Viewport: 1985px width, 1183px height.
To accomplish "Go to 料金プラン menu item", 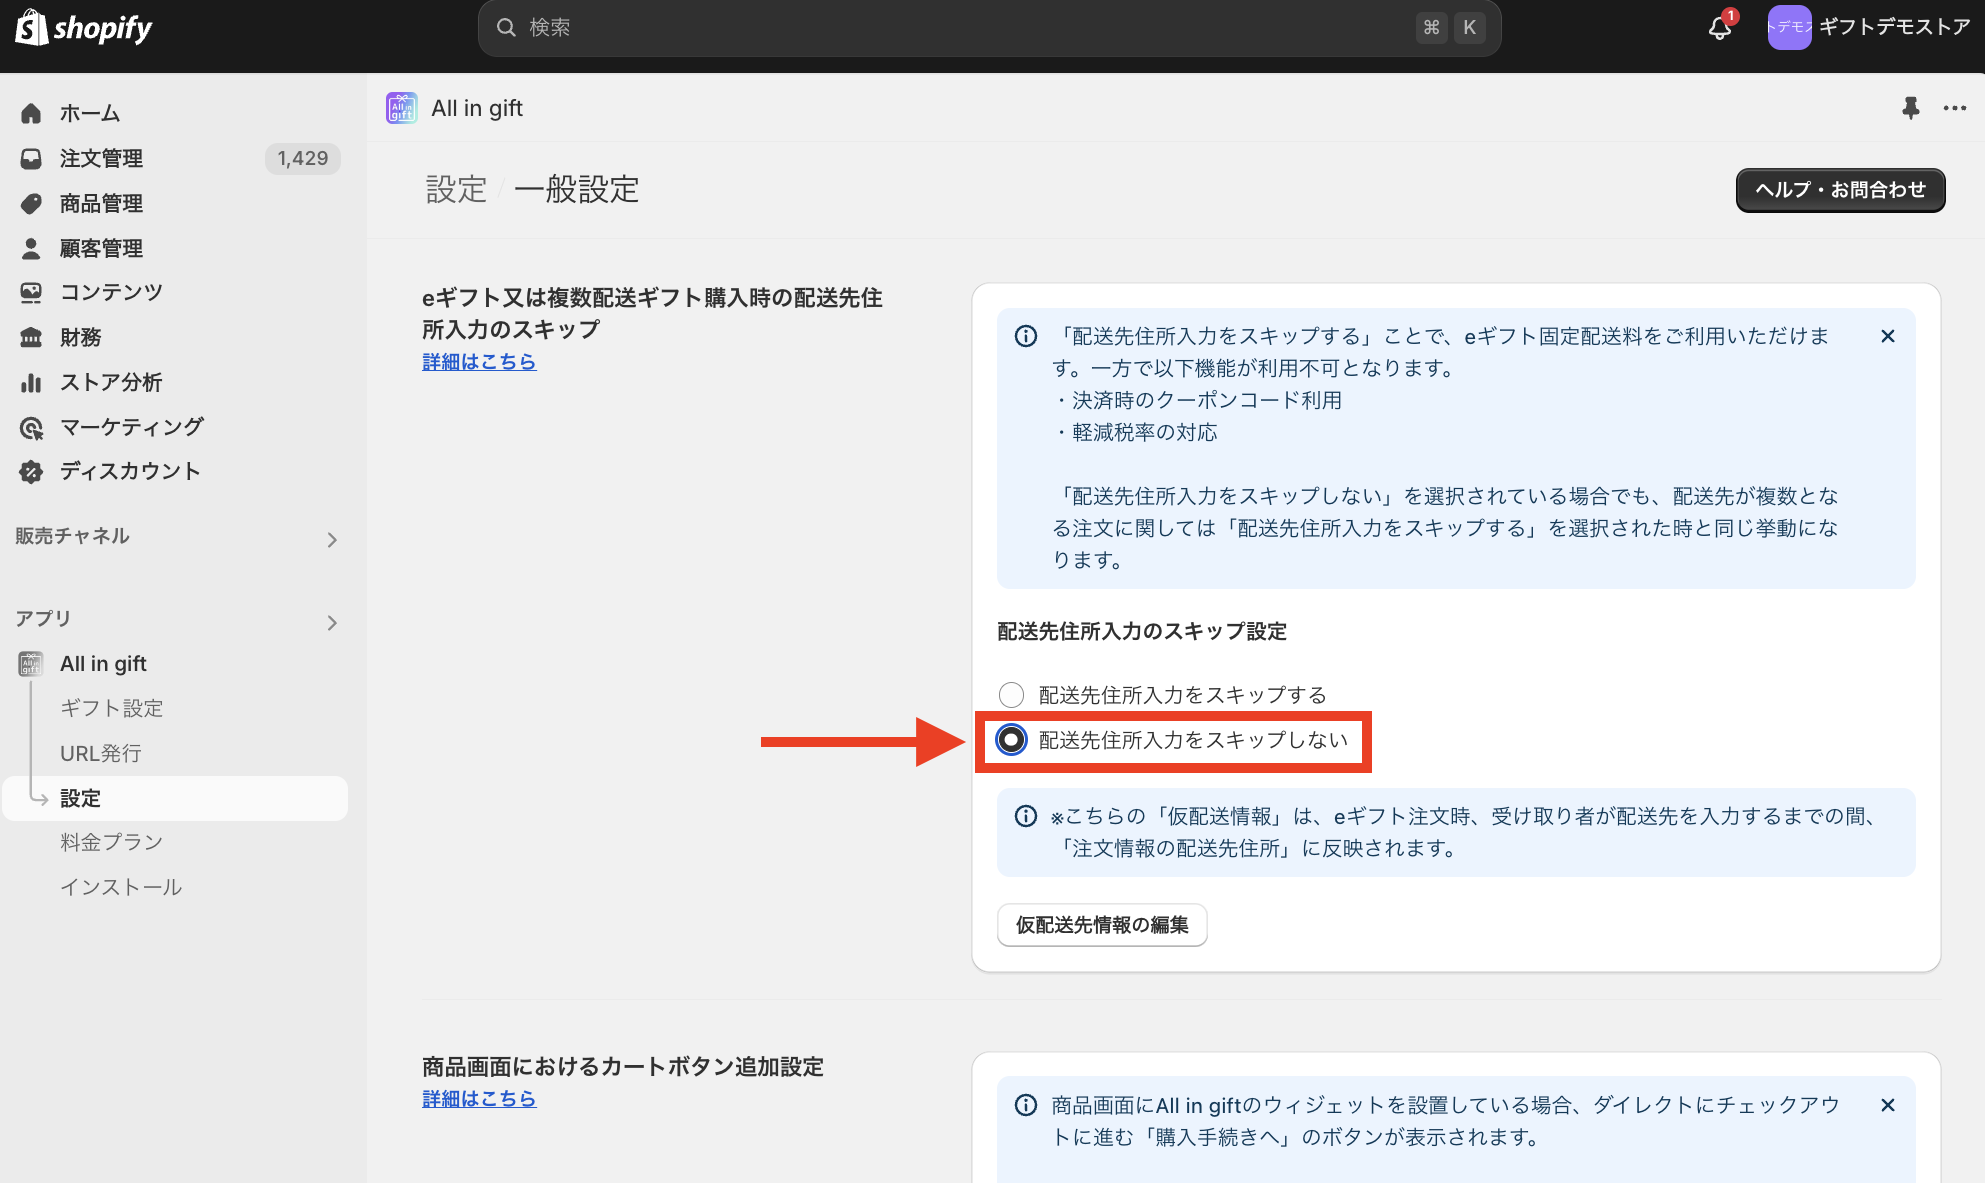I will click(x=111, y=842).
